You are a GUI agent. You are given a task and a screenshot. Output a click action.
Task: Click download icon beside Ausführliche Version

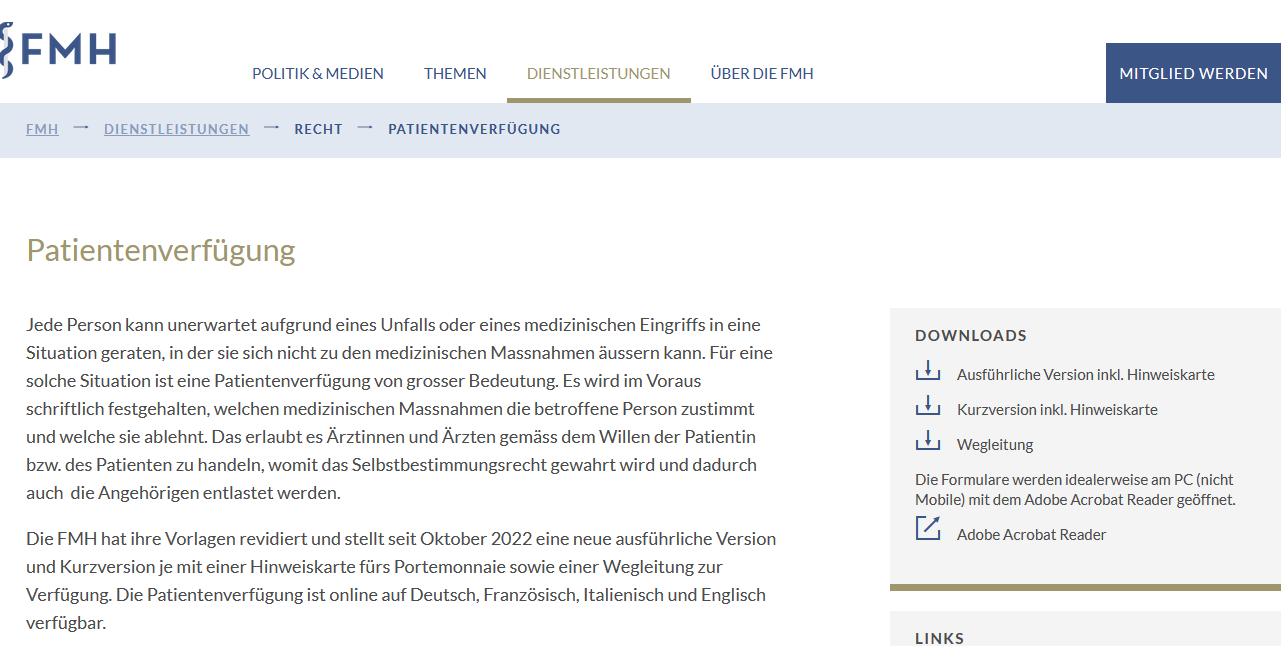click(928, 372)
